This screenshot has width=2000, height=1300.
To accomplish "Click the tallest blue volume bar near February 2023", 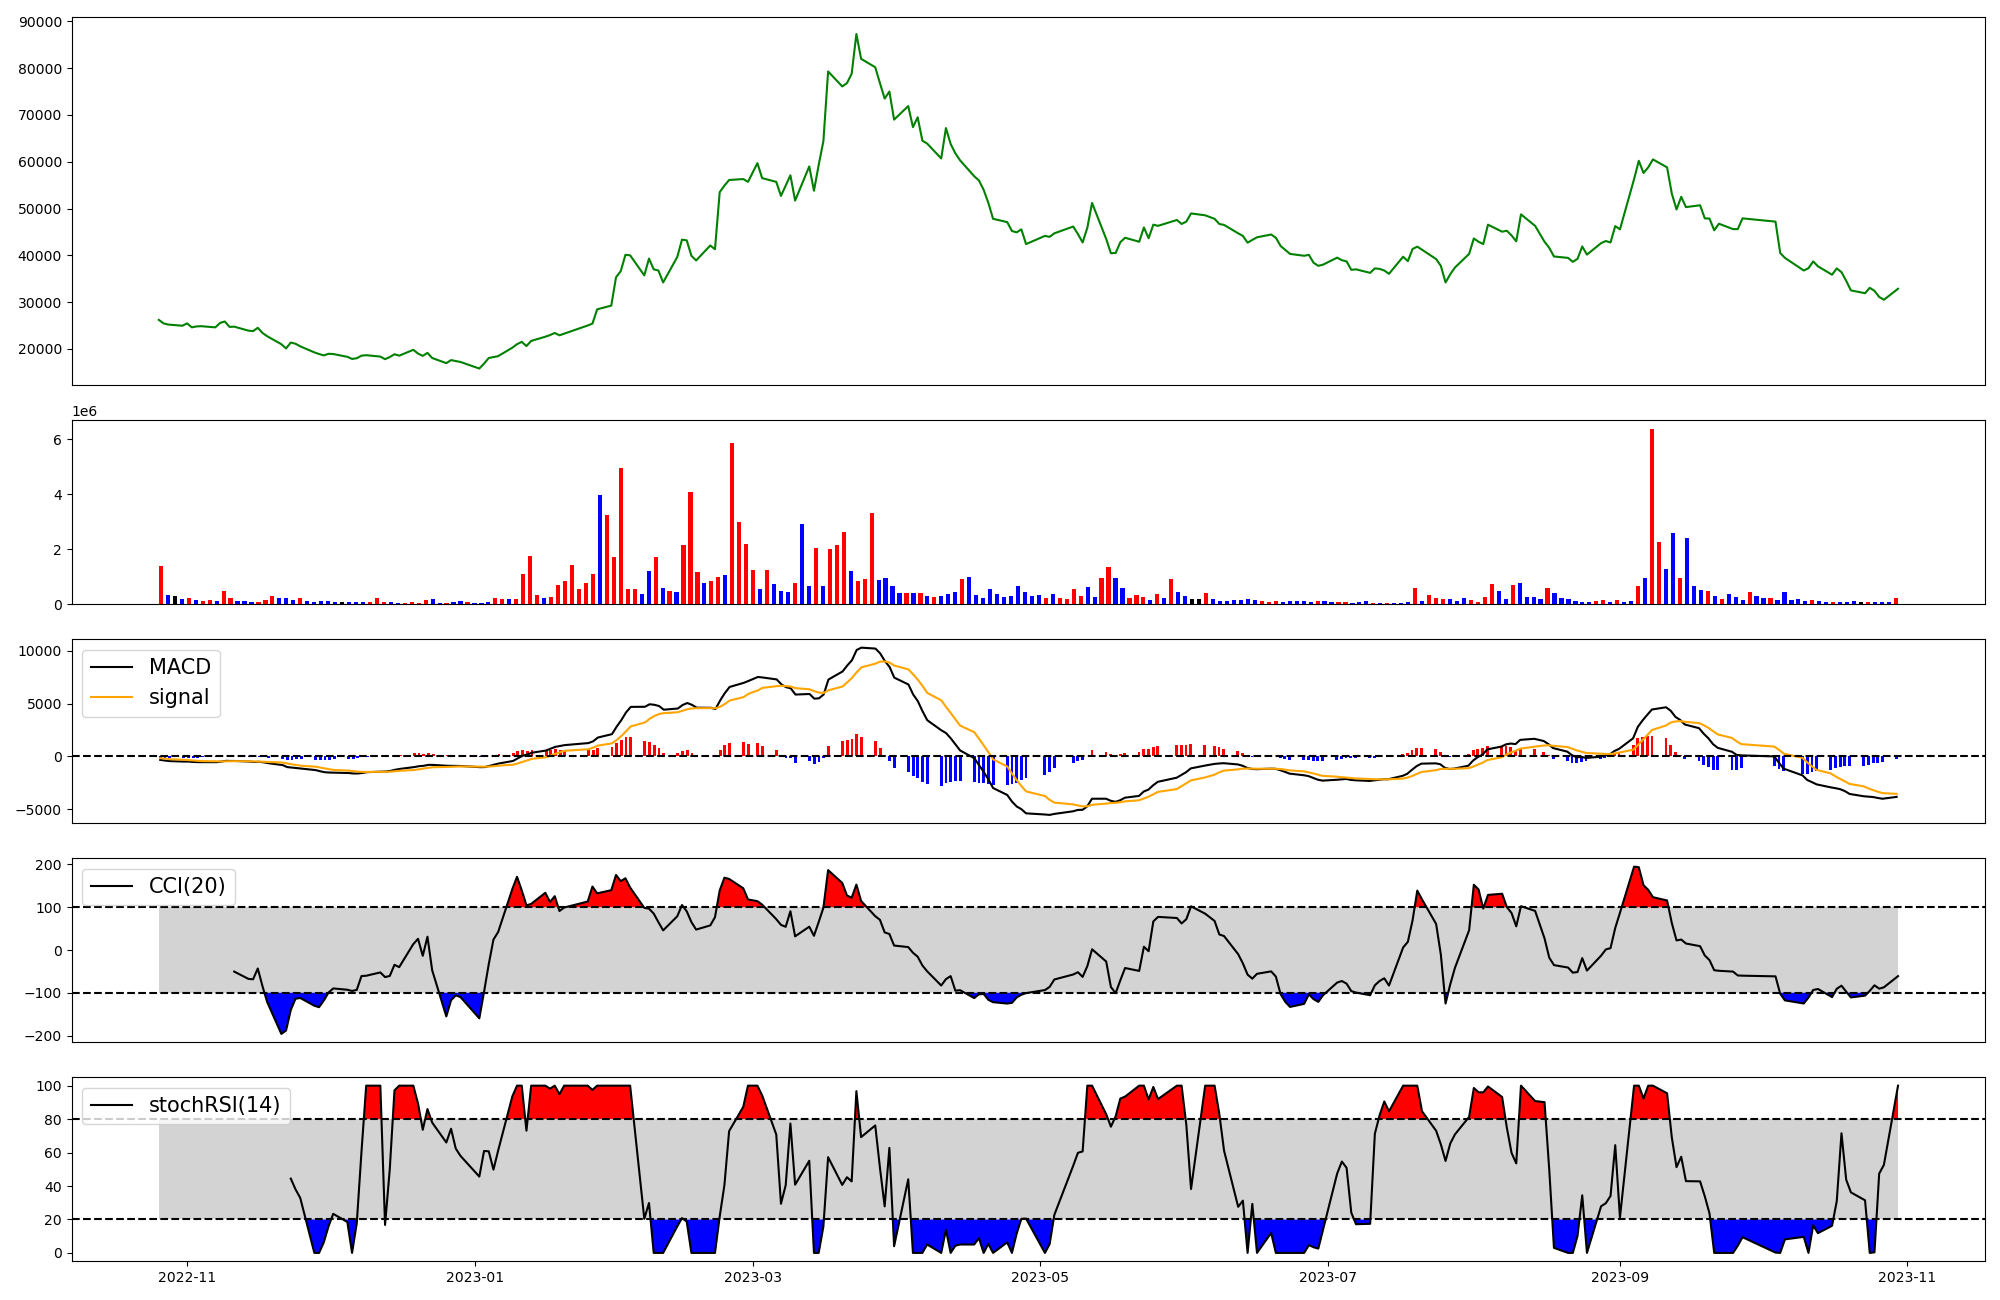I will point(600,548).
